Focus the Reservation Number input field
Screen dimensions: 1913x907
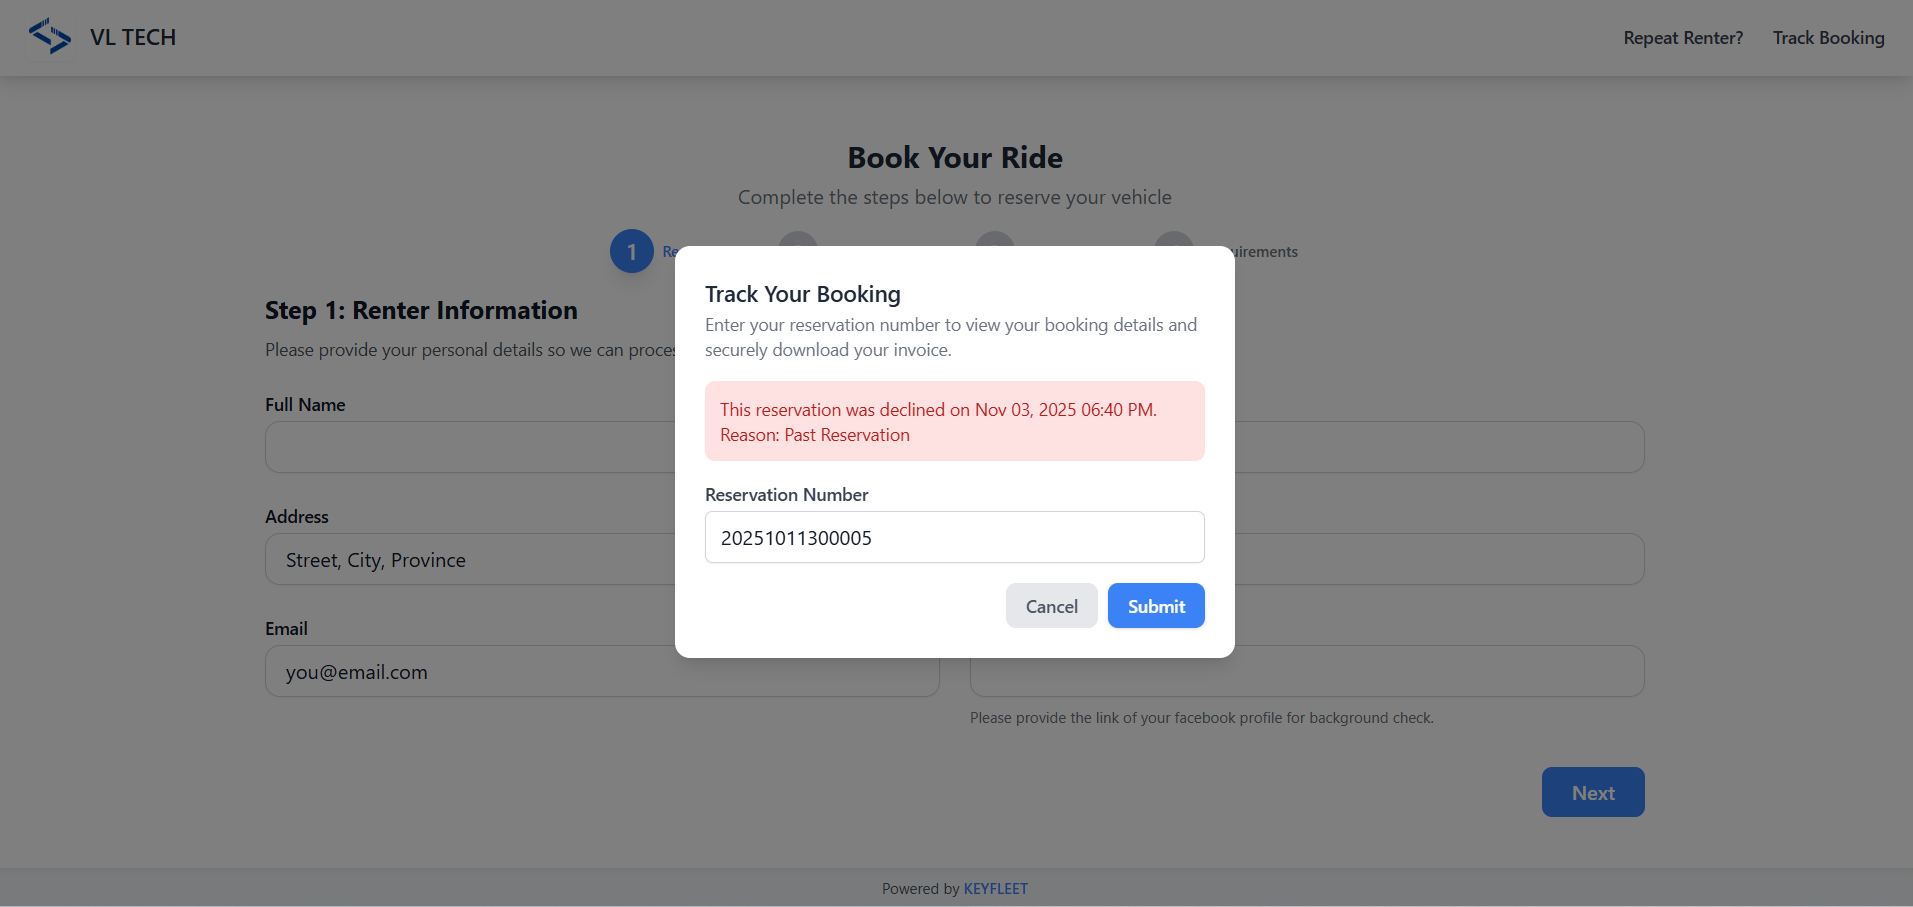[x=954, y=538]
